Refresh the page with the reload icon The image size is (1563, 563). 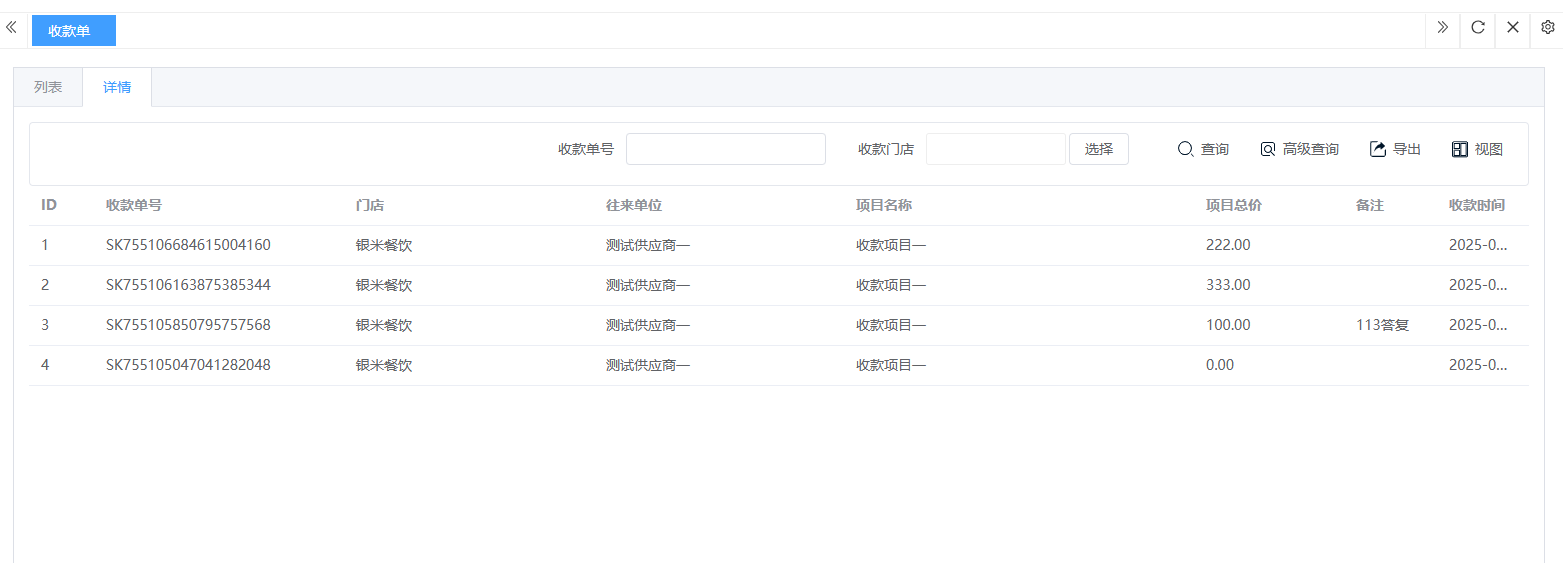[1477, 28]
